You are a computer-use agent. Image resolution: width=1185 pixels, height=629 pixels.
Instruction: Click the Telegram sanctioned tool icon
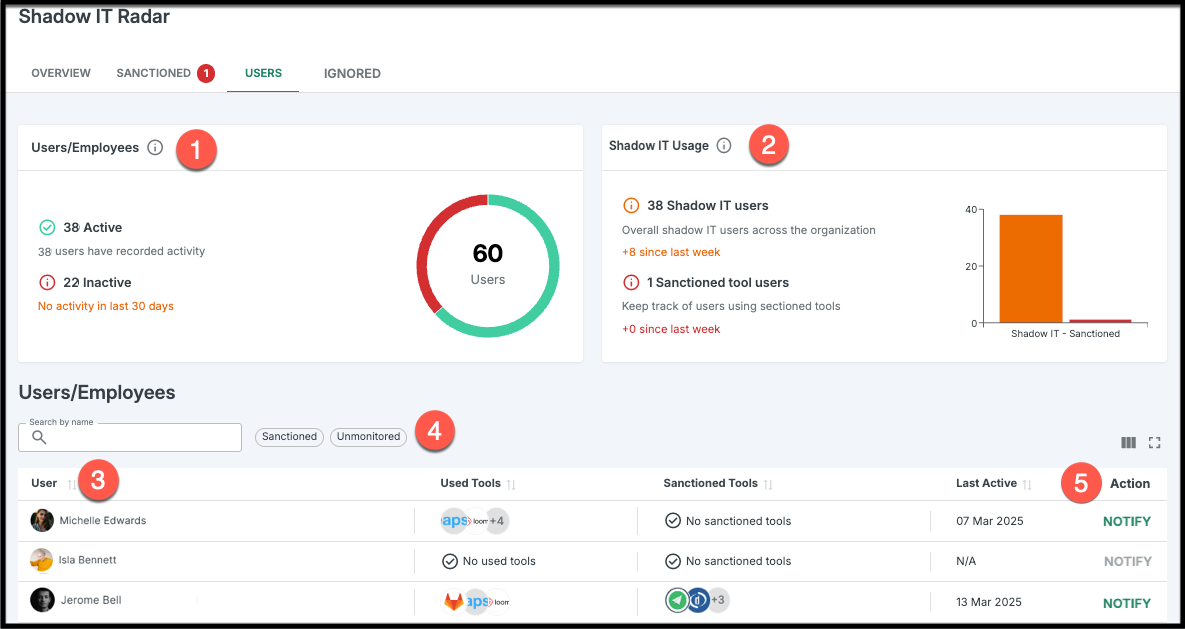click(678, 601)
